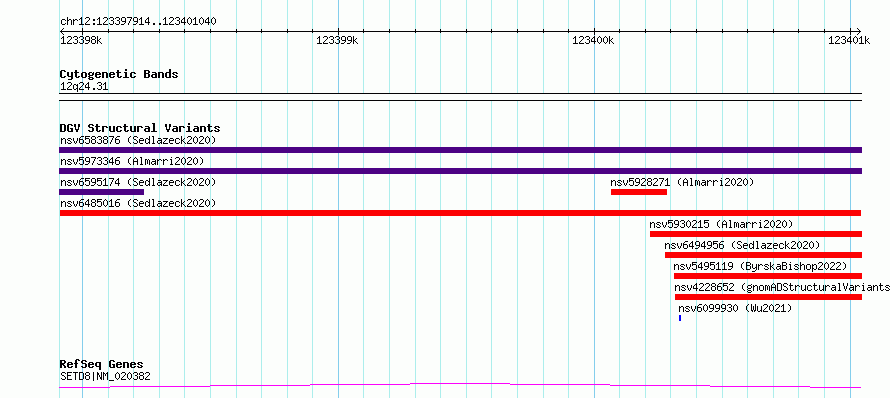
Task: Click the nsv4228652 gnomAD structural variant label
Action: (782, 287)
